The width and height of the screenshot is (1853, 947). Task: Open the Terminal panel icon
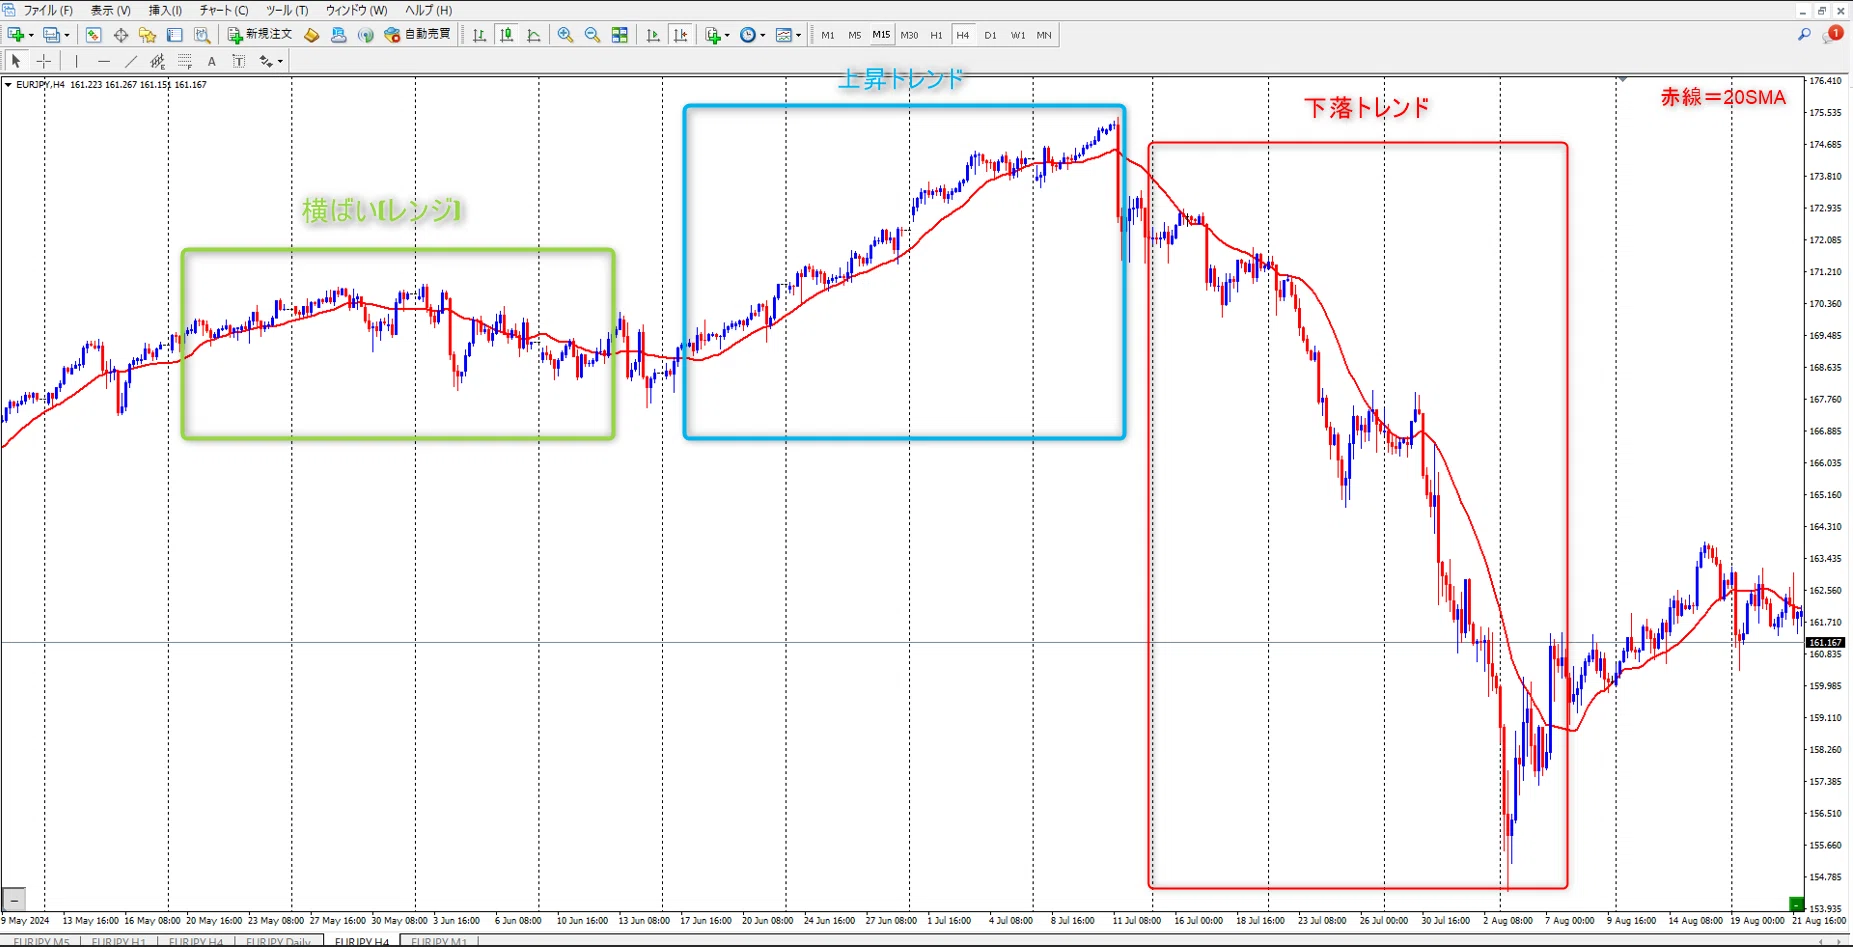pos(175,35)
